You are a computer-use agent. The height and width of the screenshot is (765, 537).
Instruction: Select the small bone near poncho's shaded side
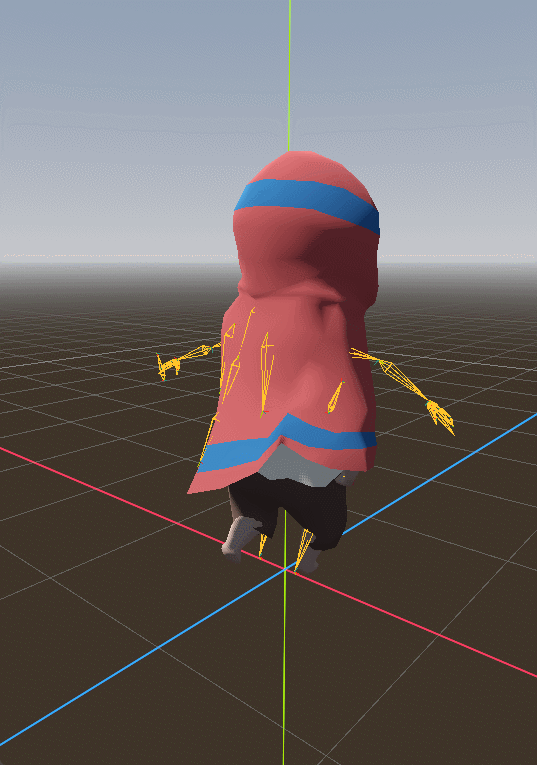point(335,397)
